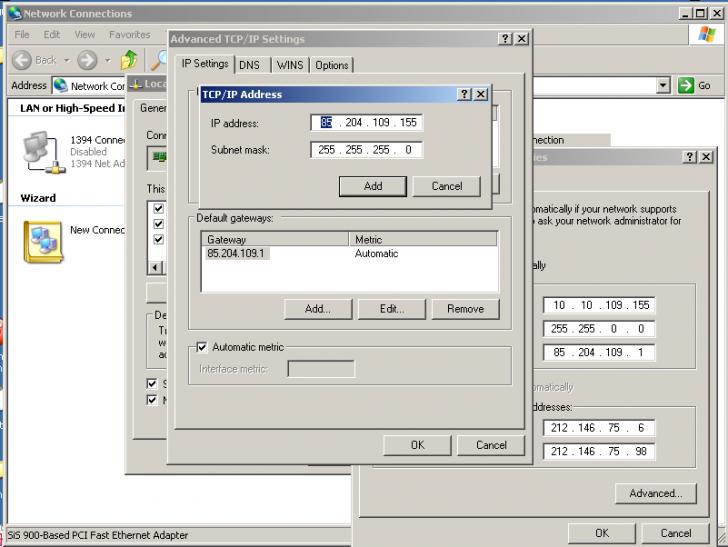This screenshot has width=728, height=547.
Task: Click the Subnet mask input field
Action: tap(366, 150)
